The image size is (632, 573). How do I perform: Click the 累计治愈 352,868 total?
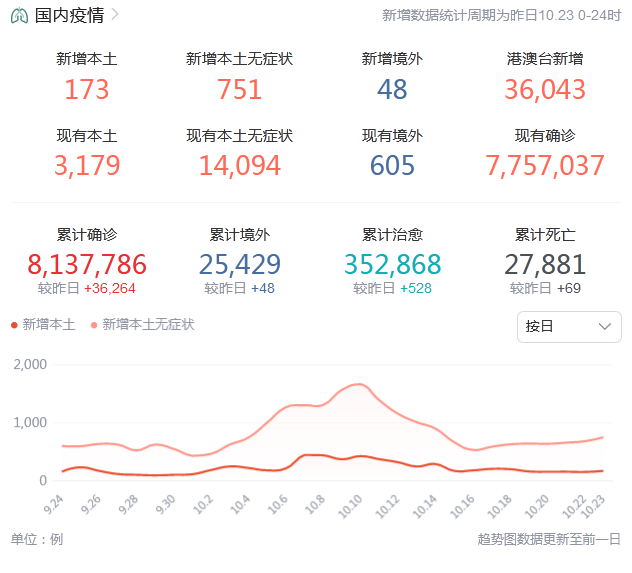392,264
